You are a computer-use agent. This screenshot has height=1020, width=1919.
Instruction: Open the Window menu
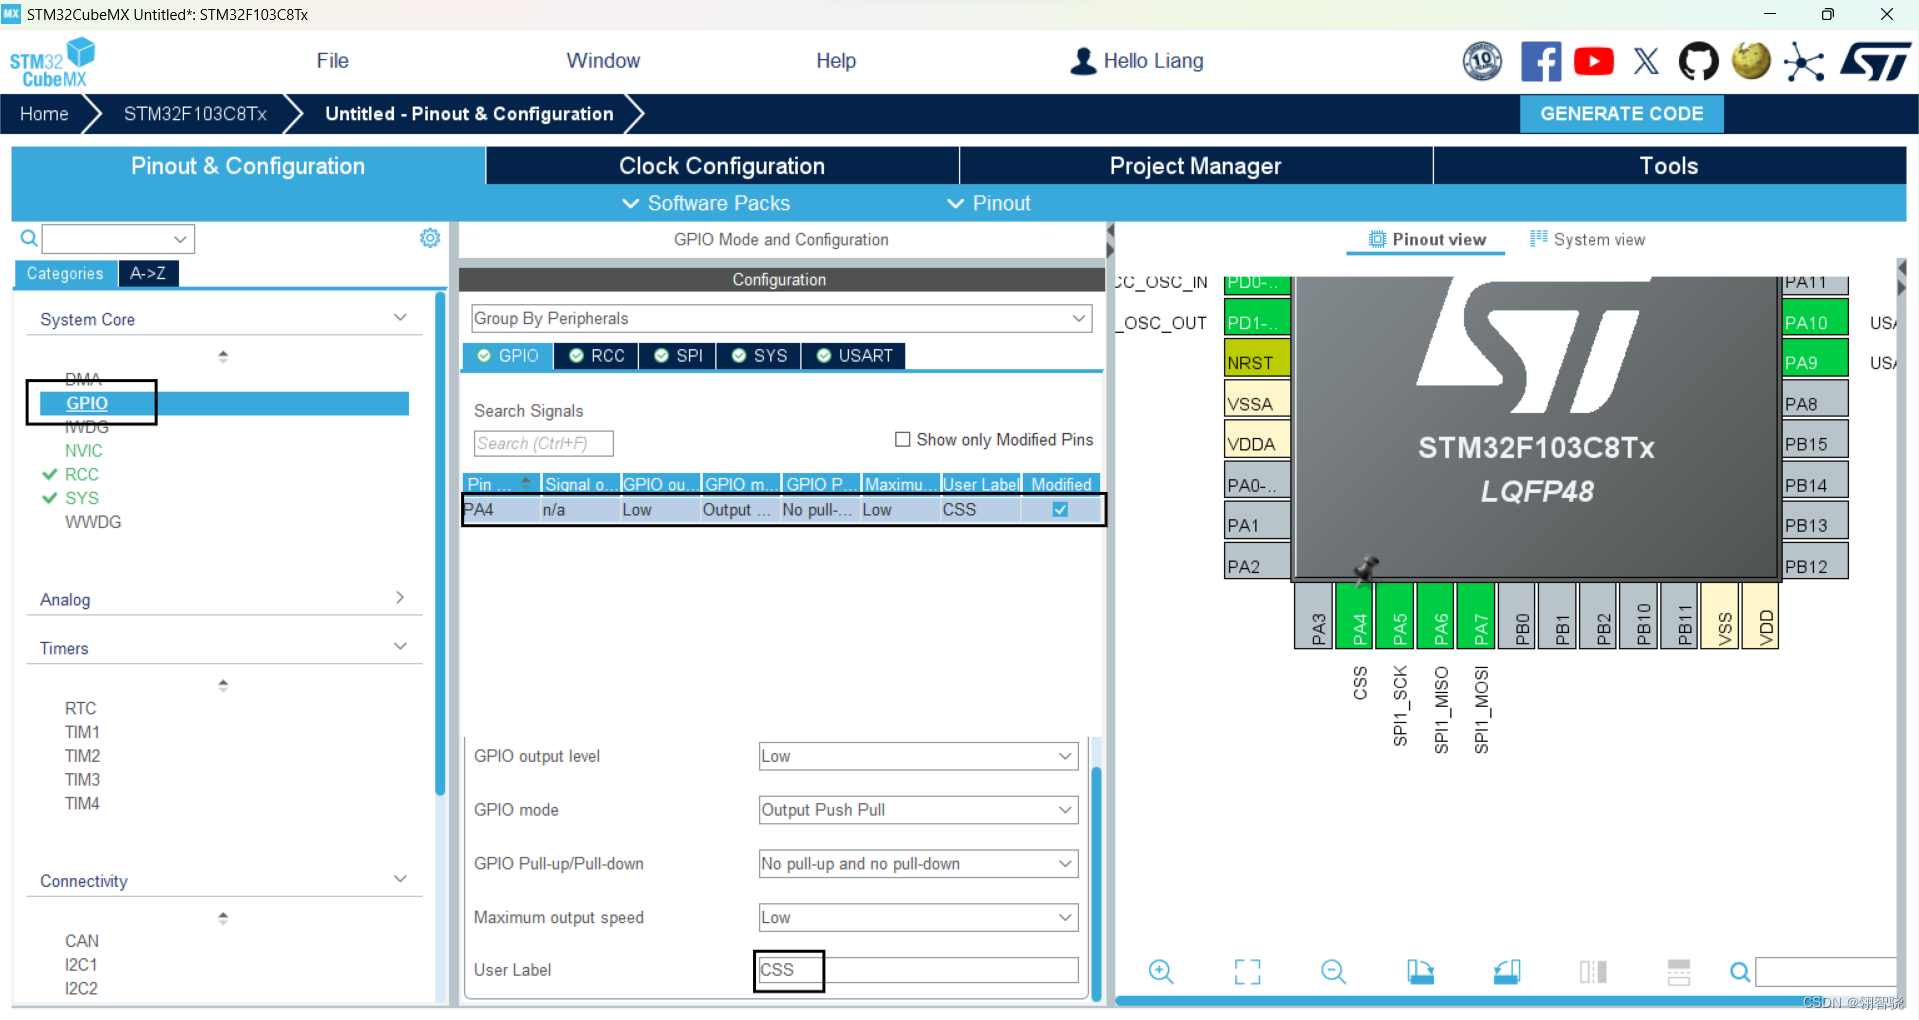click(603, 61)
